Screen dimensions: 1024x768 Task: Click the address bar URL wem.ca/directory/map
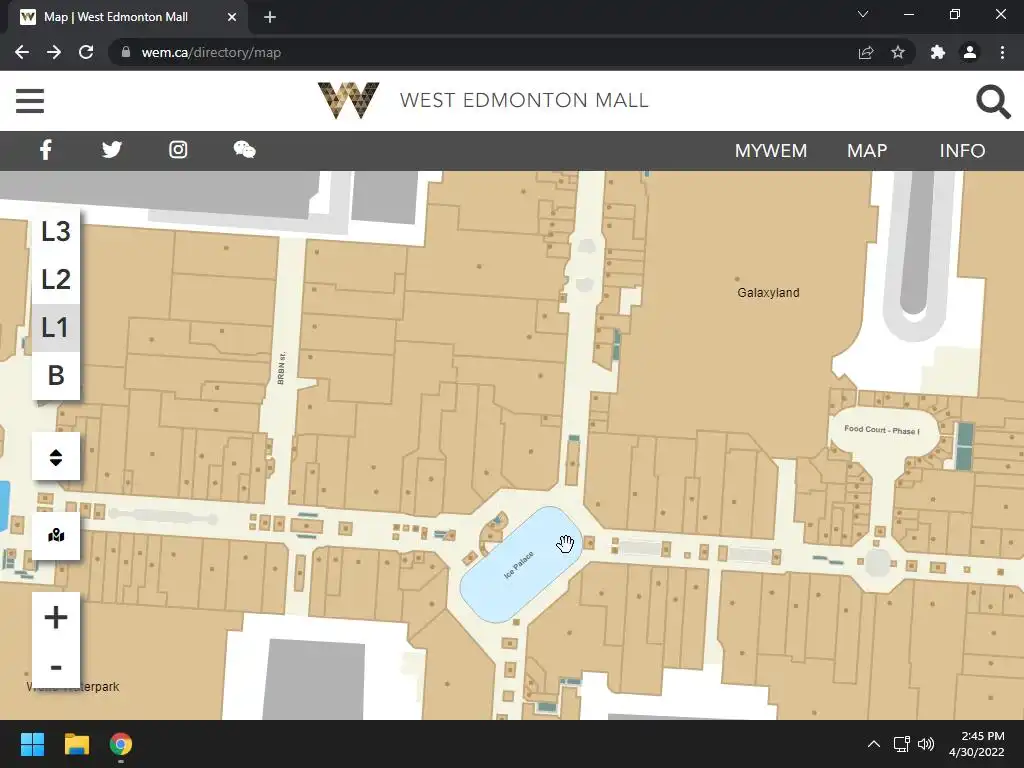[x=211, y=52]
